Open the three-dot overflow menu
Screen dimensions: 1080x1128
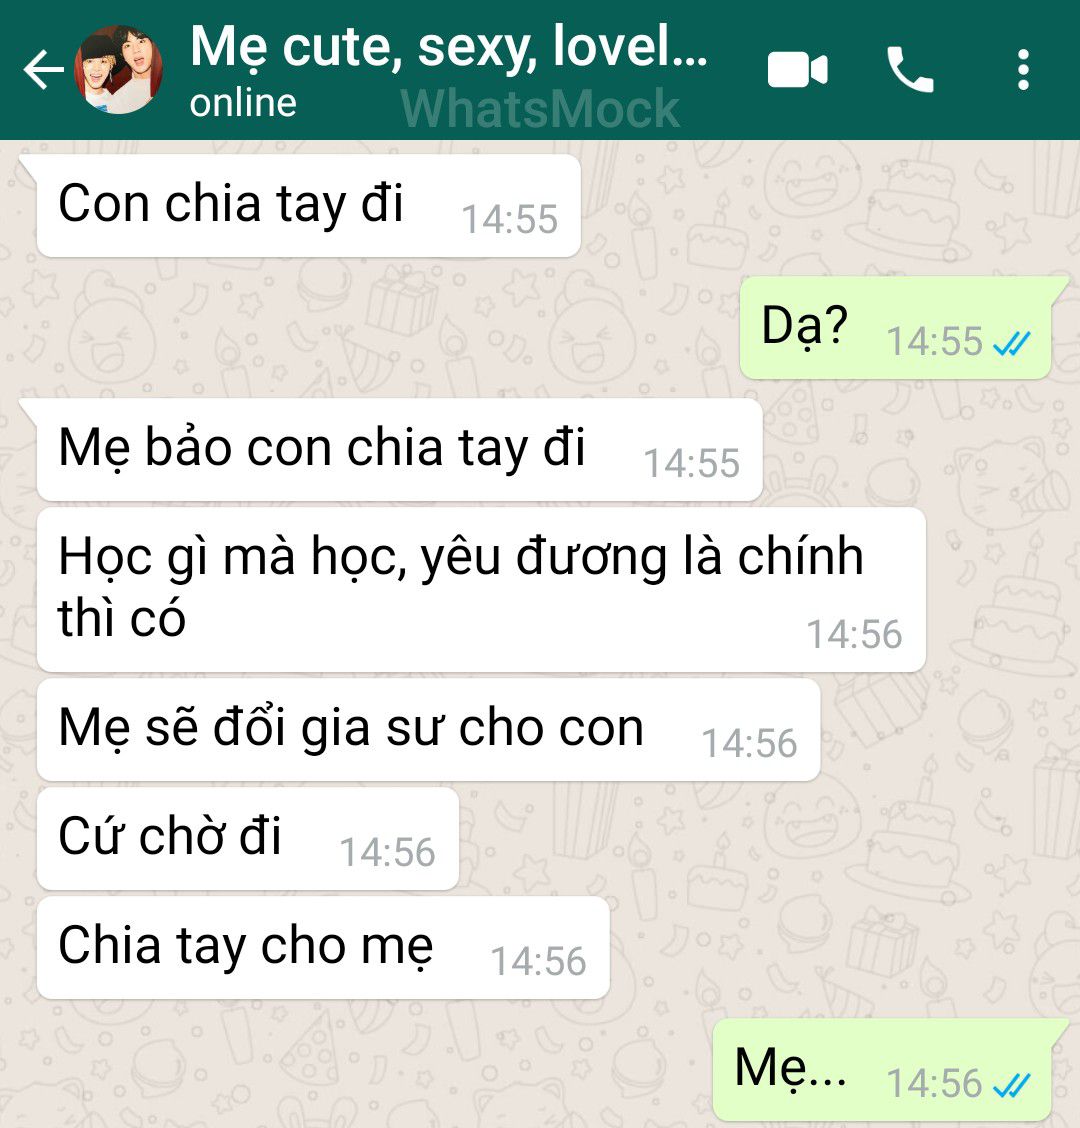pyautogui.click(x=1023, y=70)
